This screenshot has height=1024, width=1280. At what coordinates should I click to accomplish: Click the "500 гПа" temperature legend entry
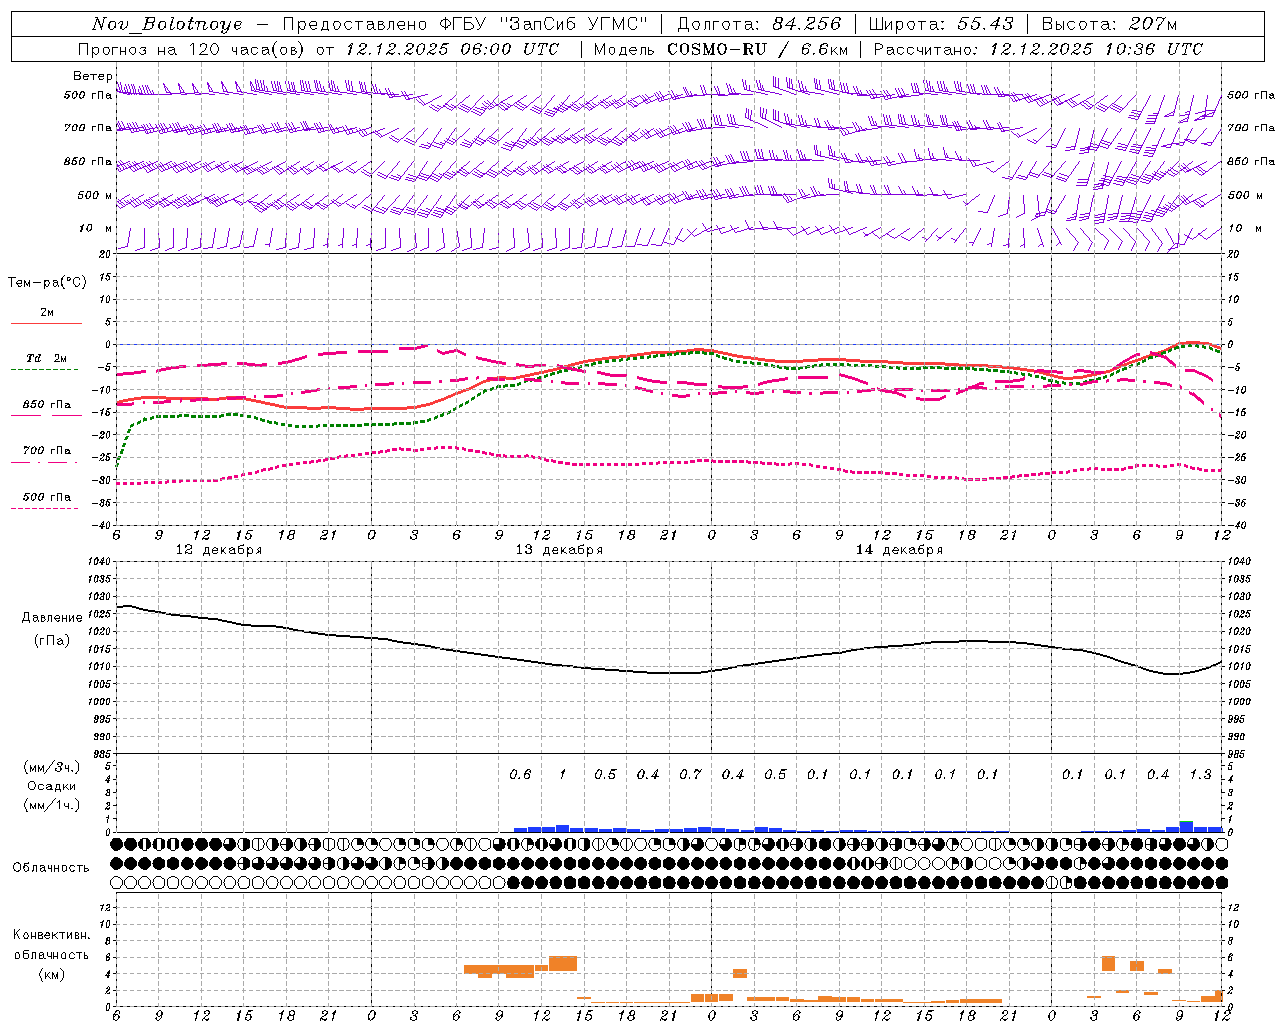pyautogui.click(x=46, y=497)
